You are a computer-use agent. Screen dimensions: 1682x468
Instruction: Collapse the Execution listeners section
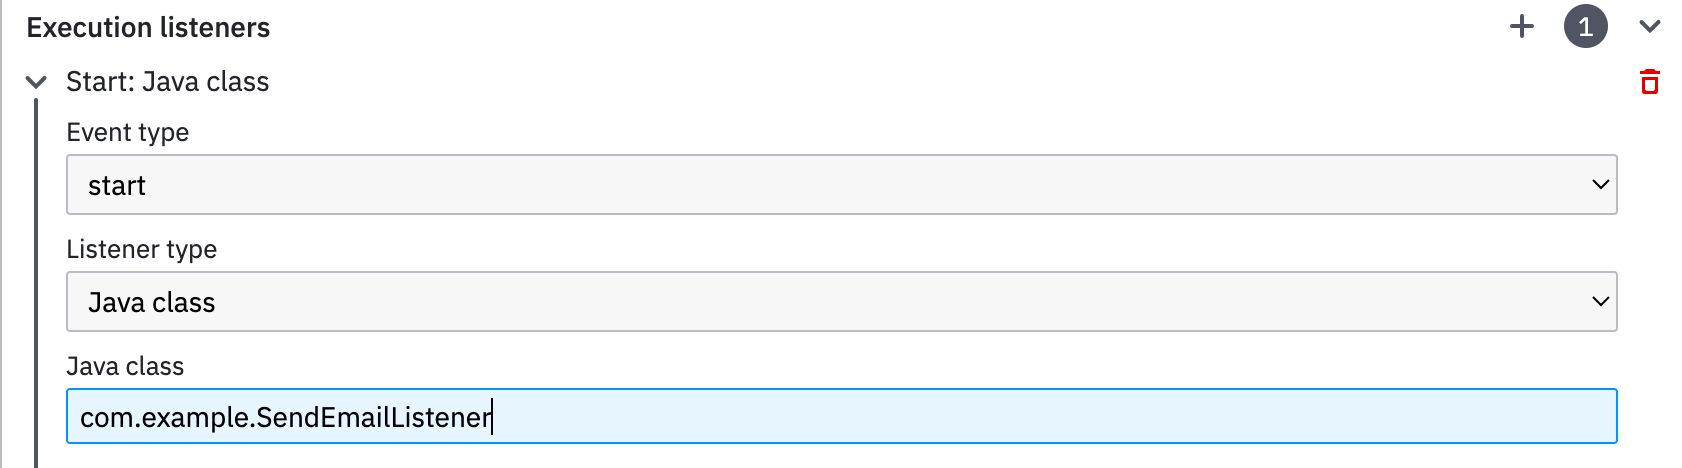pyautogui.click(x=1650, y=27)
